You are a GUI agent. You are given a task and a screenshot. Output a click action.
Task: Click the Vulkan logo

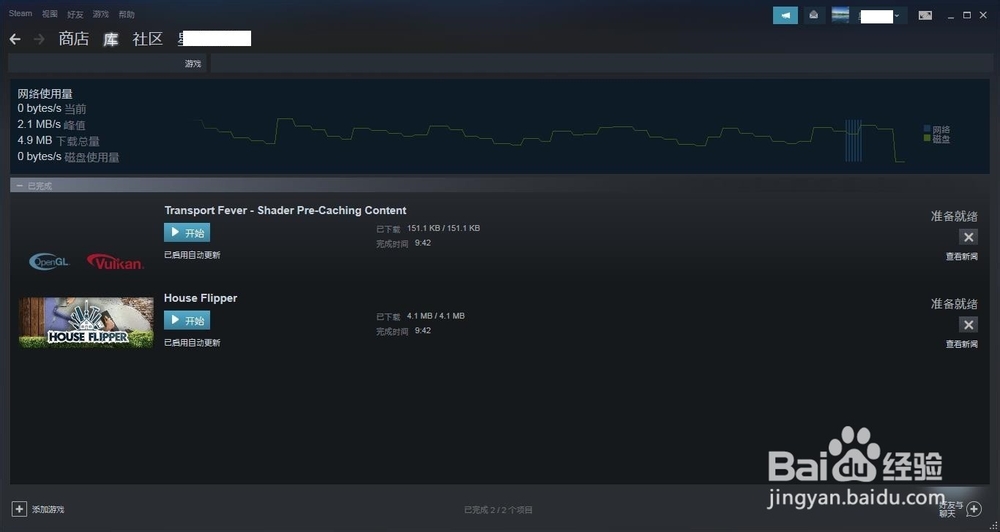click(x=115, y=262)
